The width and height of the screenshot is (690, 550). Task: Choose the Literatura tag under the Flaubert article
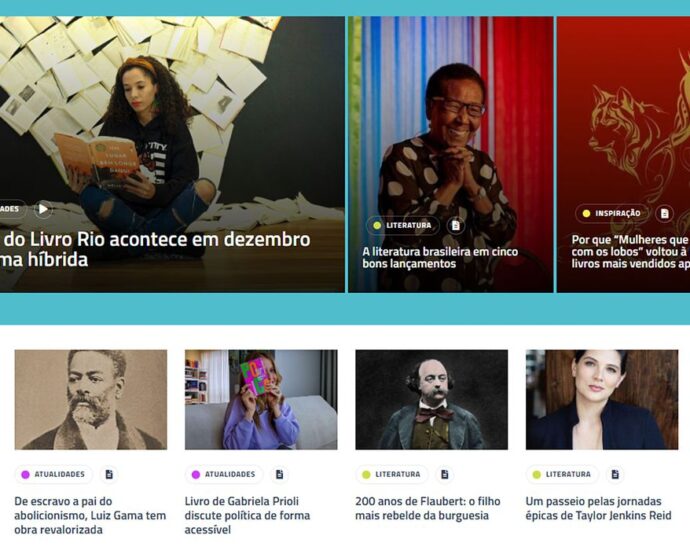[392, 474]
